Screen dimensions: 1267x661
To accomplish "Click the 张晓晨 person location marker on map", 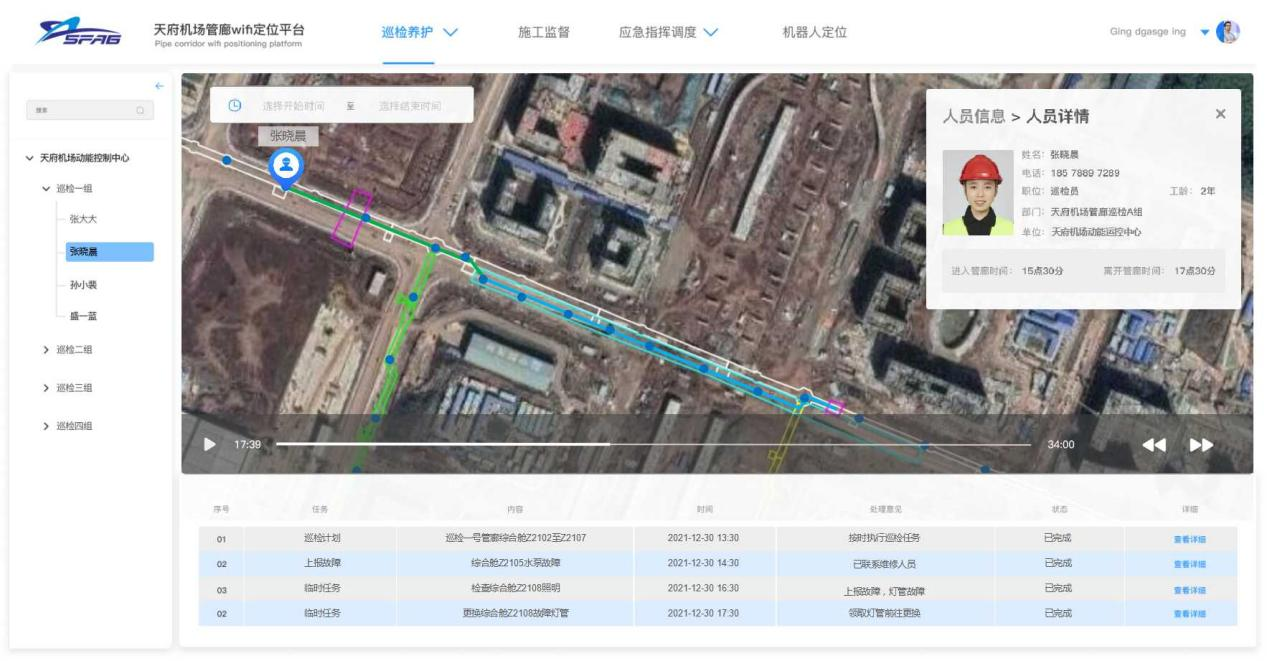I will [x=287, y=168].
